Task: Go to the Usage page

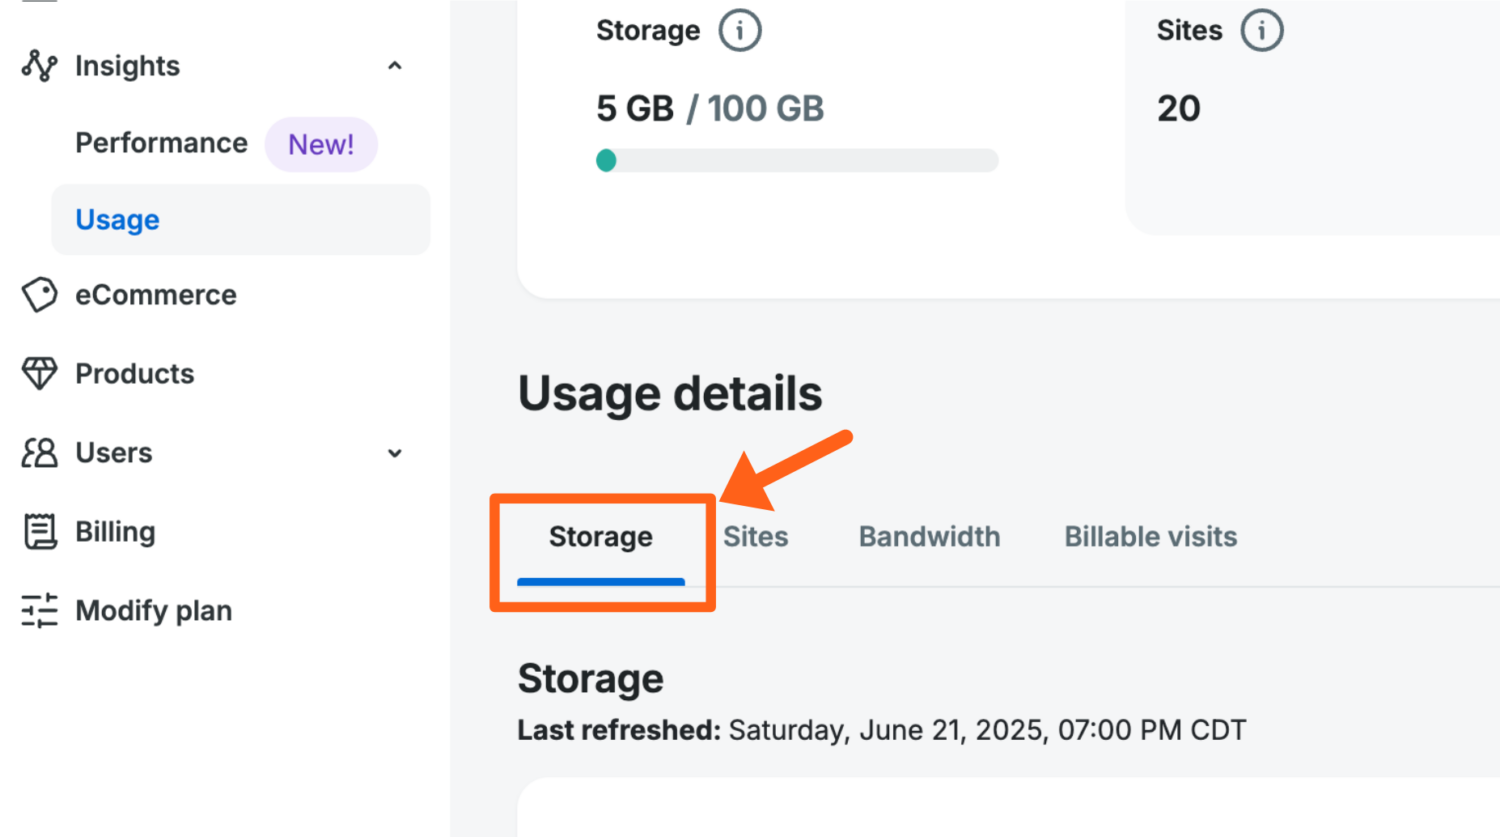Action: pos(117,219)
